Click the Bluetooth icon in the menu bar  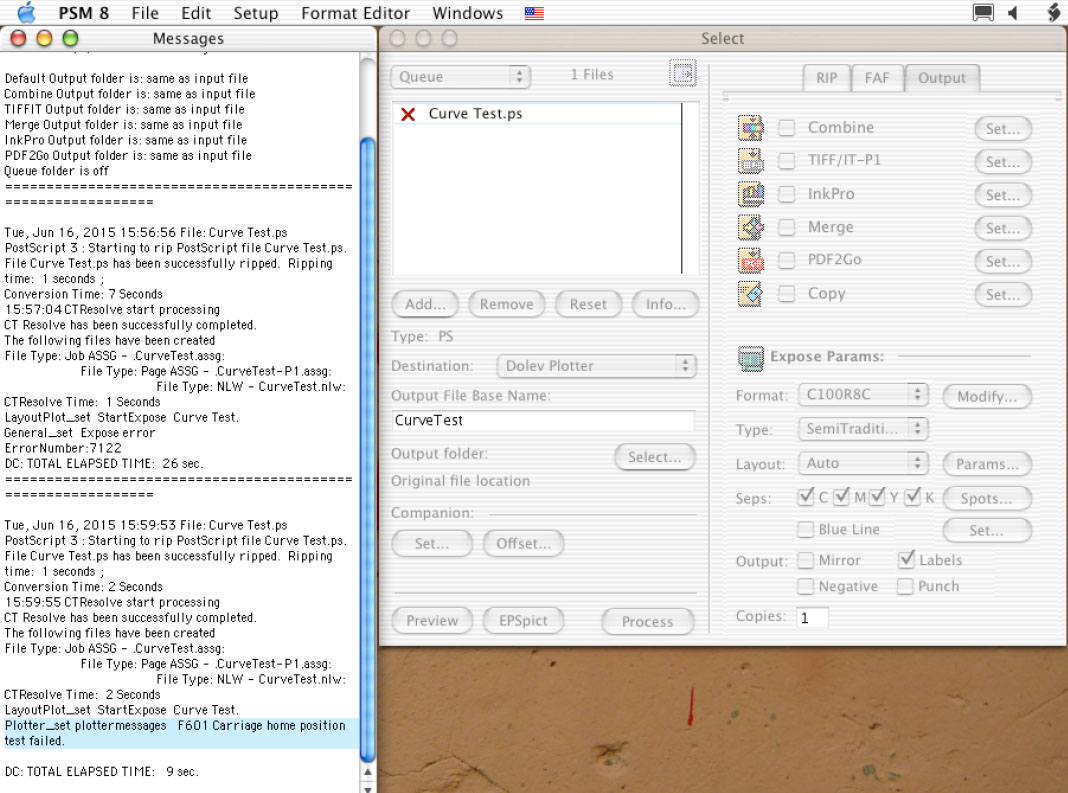click(x=1053, y=13)
